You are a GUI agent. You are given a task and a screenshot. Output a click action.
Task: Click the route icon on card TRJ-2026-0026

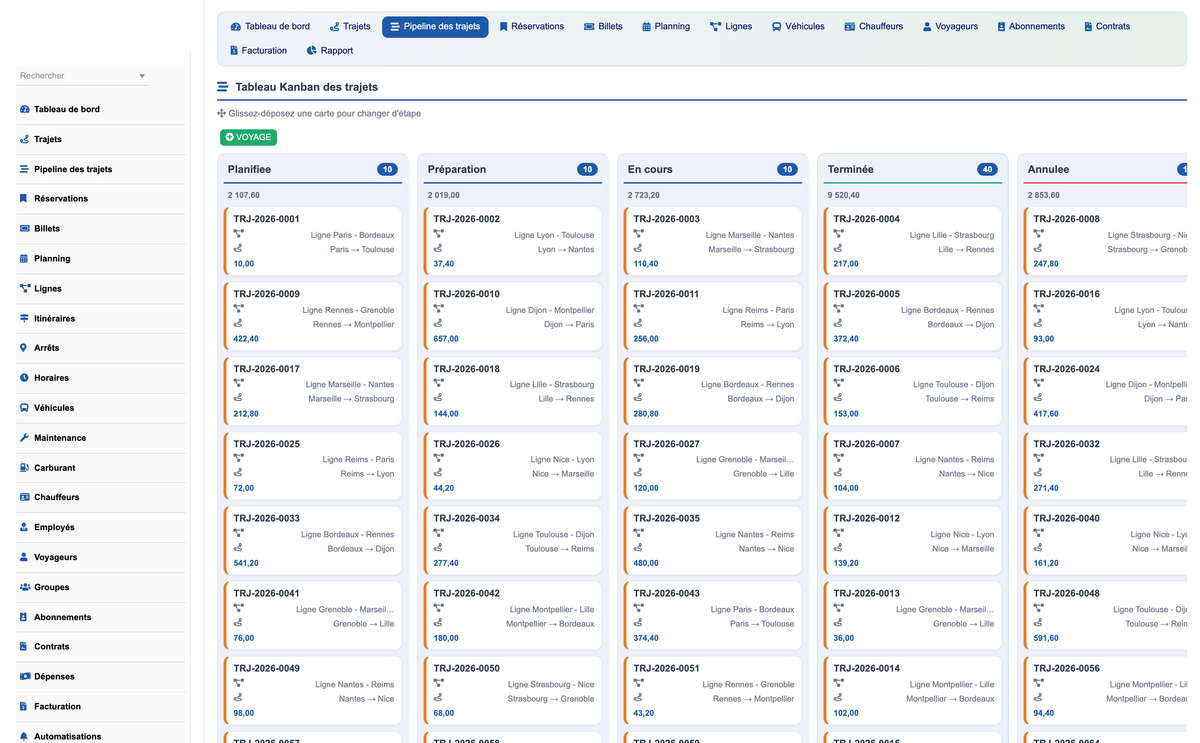coord(439,473)
